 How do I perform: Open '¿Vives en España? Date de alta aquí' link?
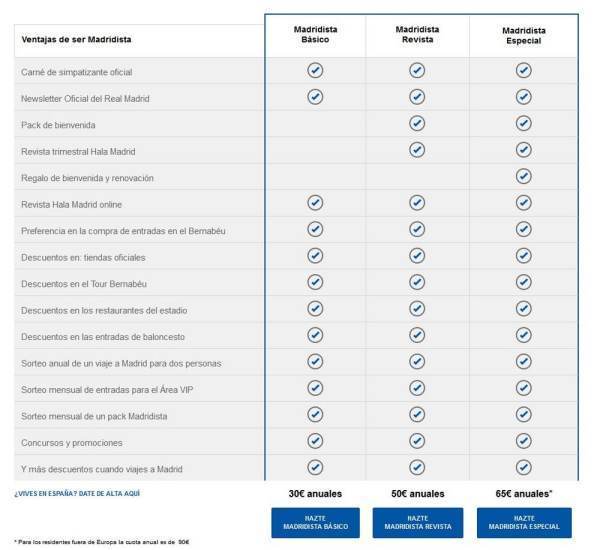77,493
